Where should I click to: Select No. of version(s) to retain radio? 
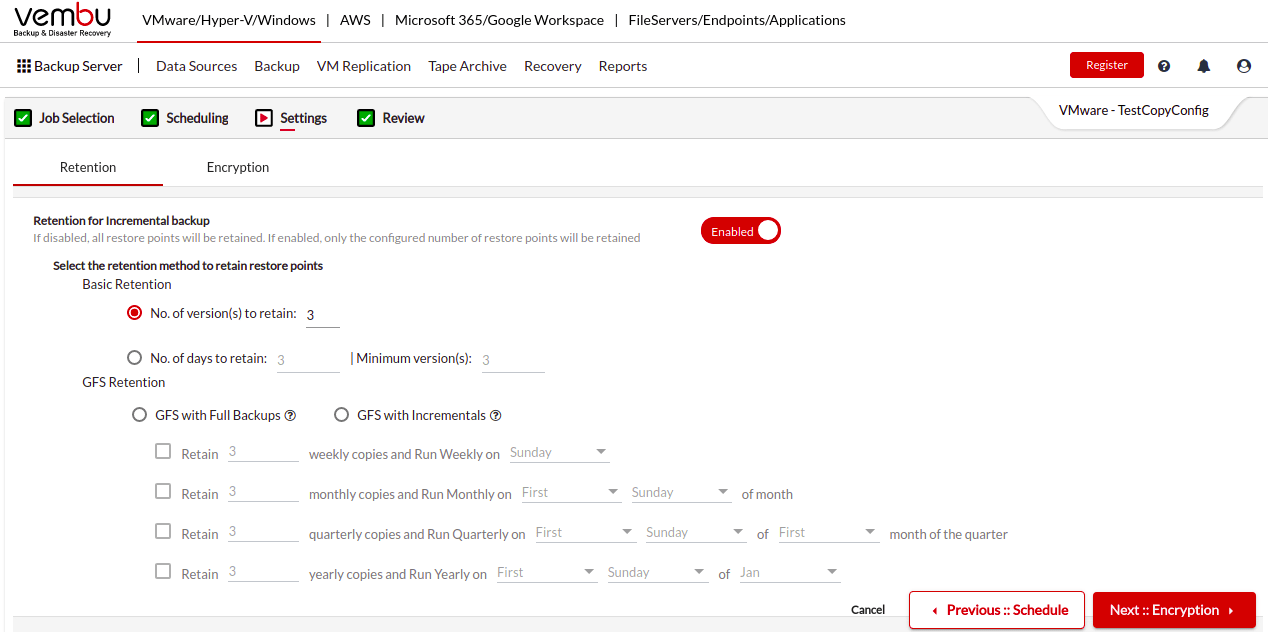tap(135, 313)
